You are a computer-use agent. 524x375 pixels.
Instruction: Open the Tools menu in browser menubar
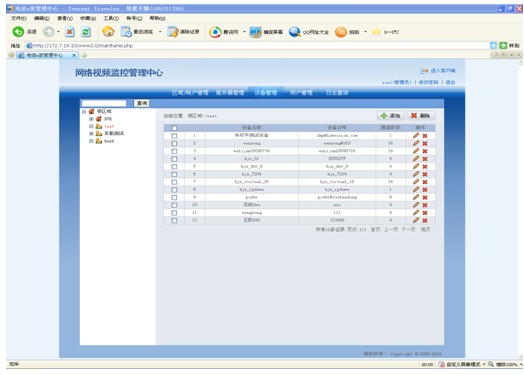click(x=111, y=18)
